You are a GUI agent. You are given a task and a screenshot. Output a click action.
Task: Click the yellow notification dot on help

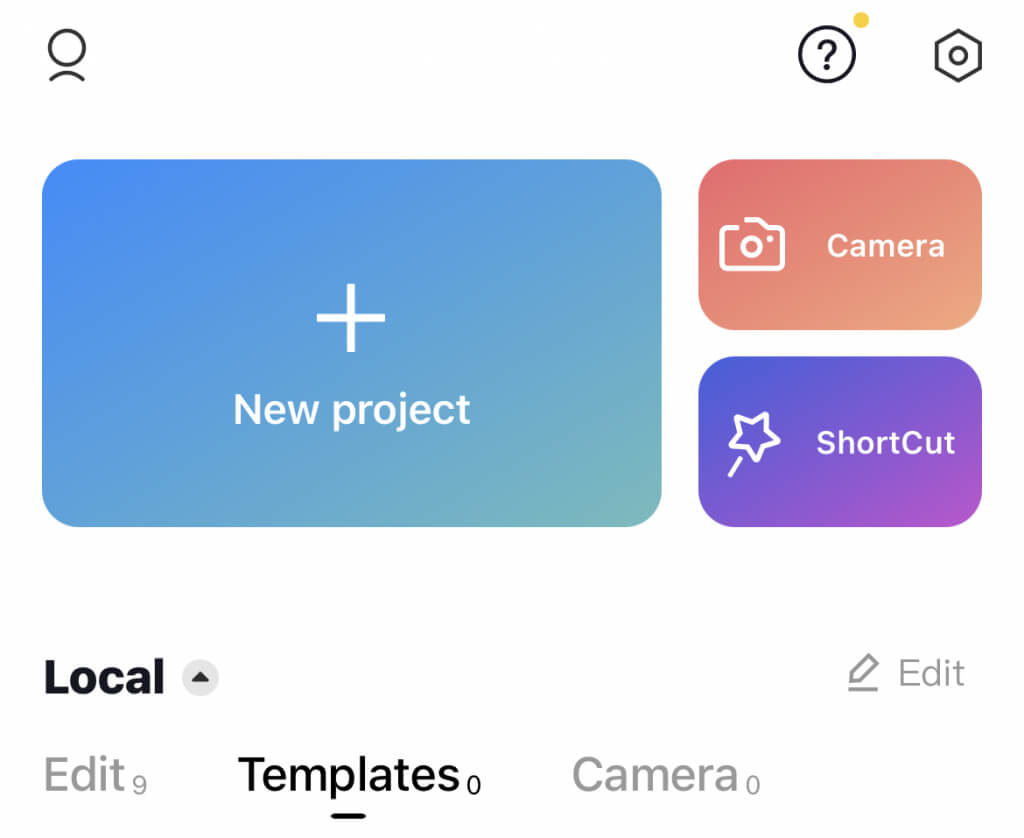[x=860, y=20]
